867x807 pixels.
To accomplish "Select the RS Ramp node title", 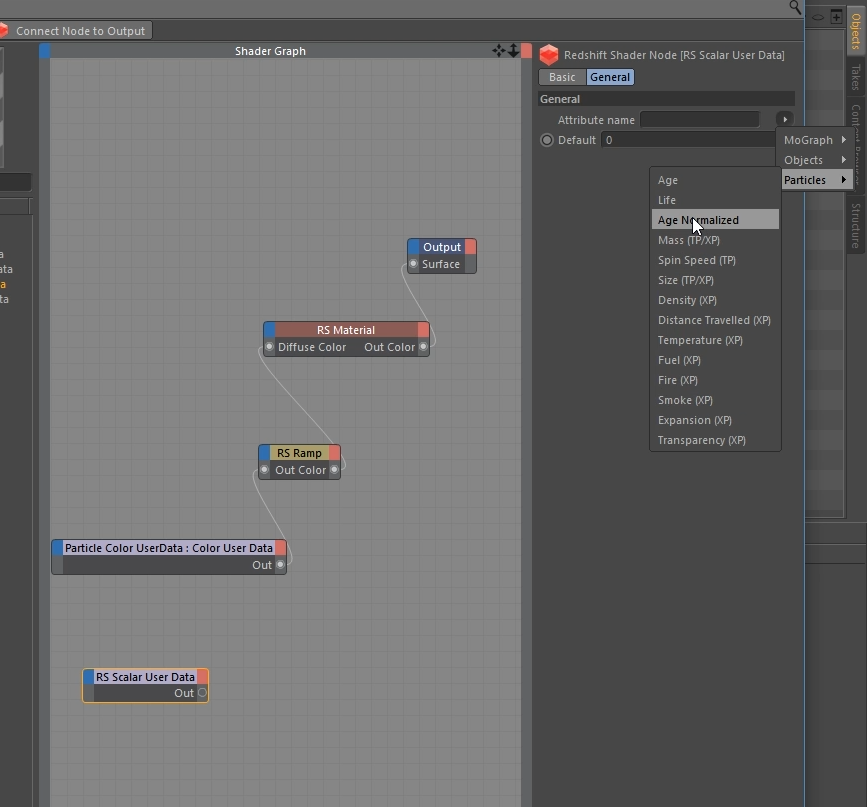I will [x=299, y=452].
